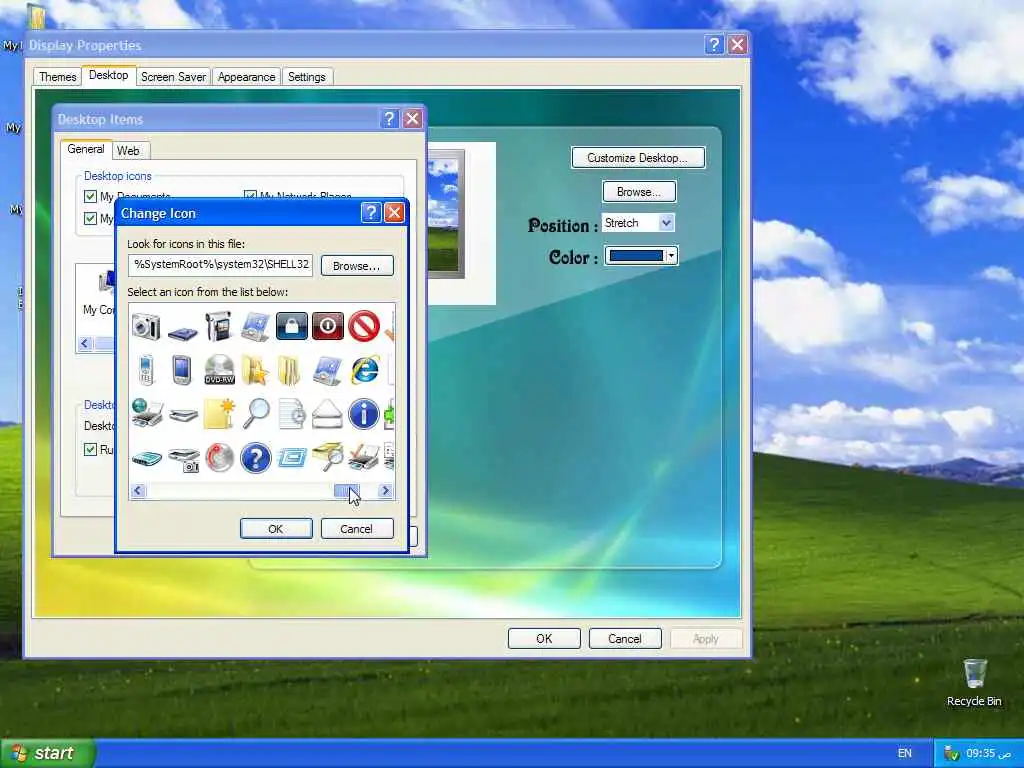Screen dimensions: 1024x768
Task: Choose the teal network router icon
Action: [146, 458]
